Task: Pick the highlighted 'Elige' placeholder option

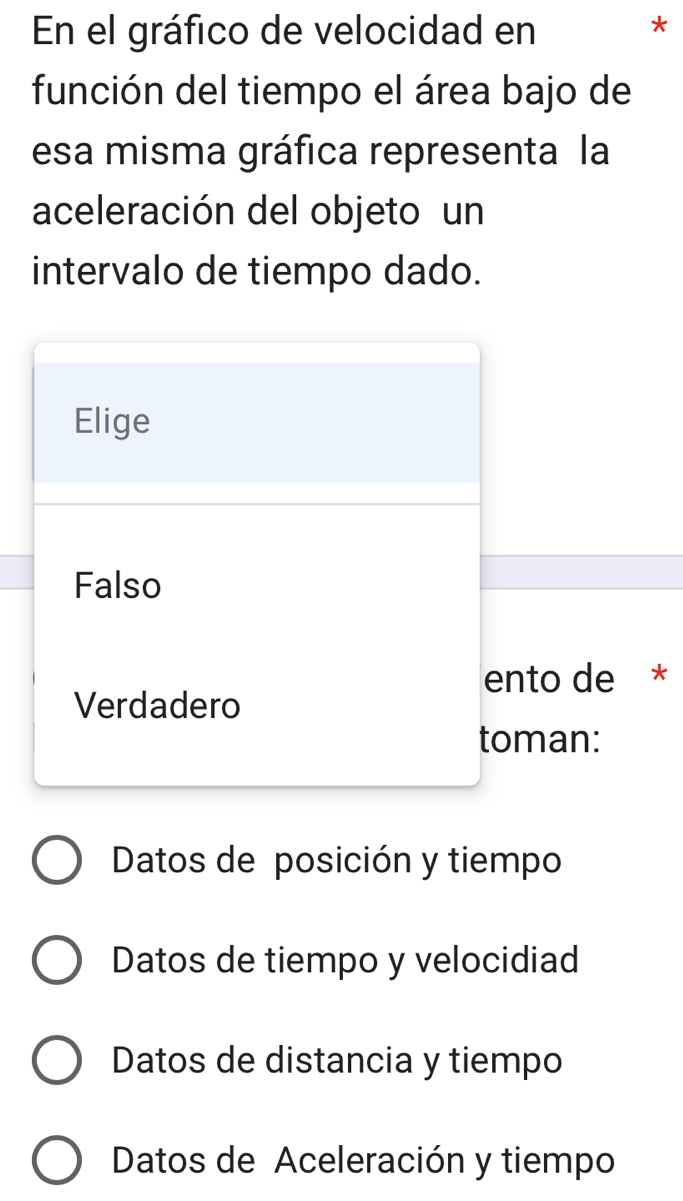Action: pos(112,422)
